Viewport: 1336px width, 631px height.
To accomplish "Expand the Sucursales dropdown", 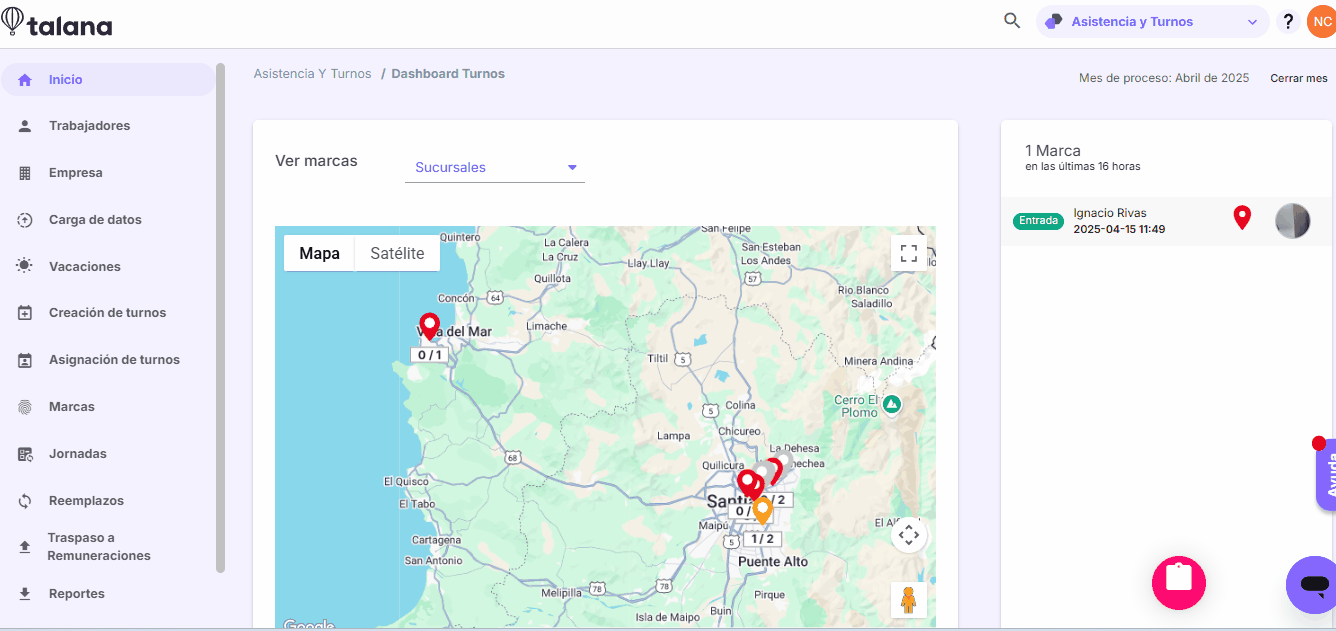I will [x=495, y=168].
